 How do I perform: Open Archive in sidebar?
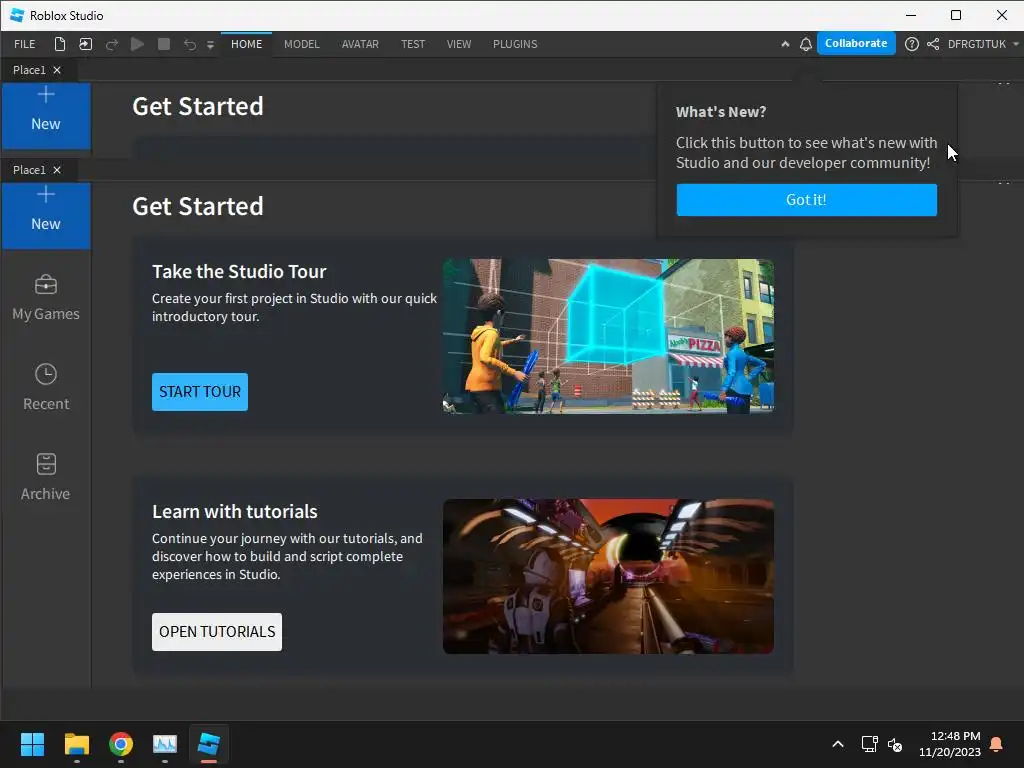(x=46, y=477)
